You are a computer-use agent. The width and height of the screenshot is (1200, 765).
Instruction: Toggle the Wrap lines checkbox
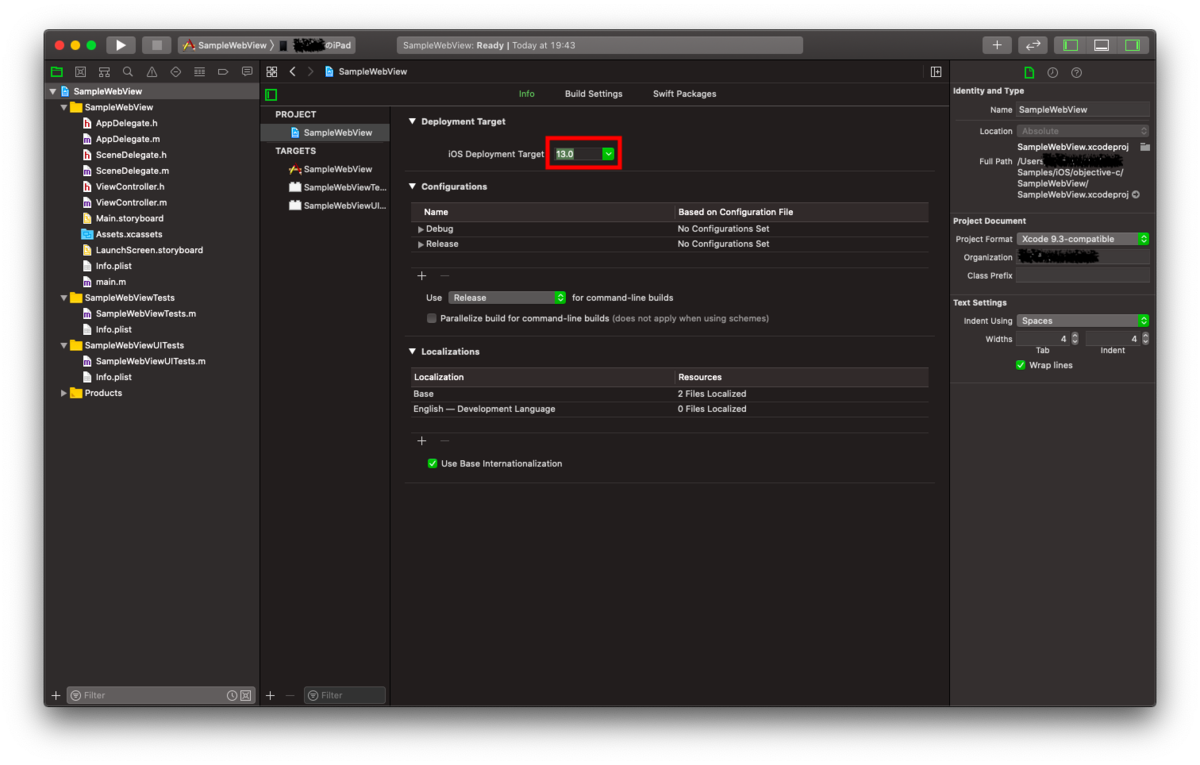(x=1020, y=365)
